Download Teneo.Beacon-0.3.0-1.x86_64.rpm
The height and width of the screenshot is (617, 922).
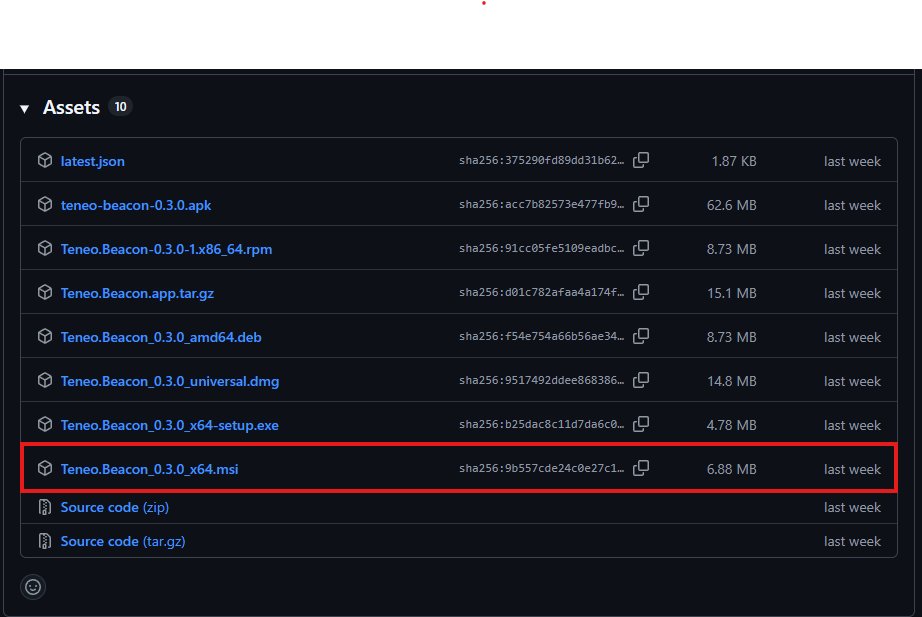click(x=166, y=249)
